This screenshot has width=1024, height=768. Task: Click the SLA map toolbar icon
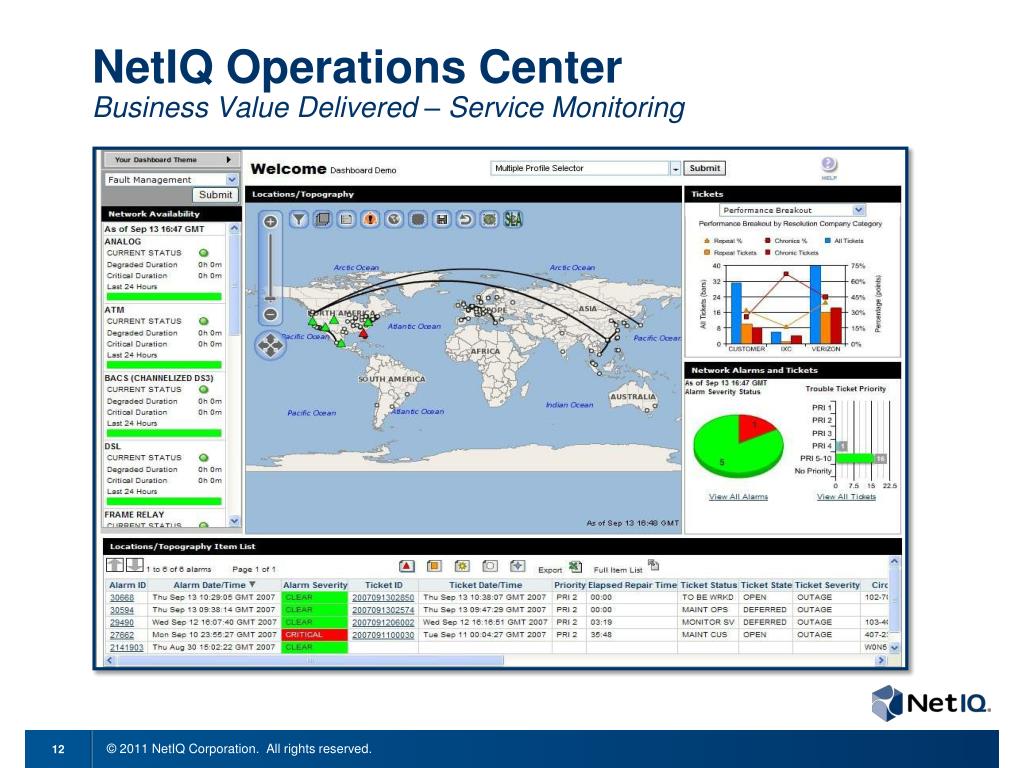513,219
